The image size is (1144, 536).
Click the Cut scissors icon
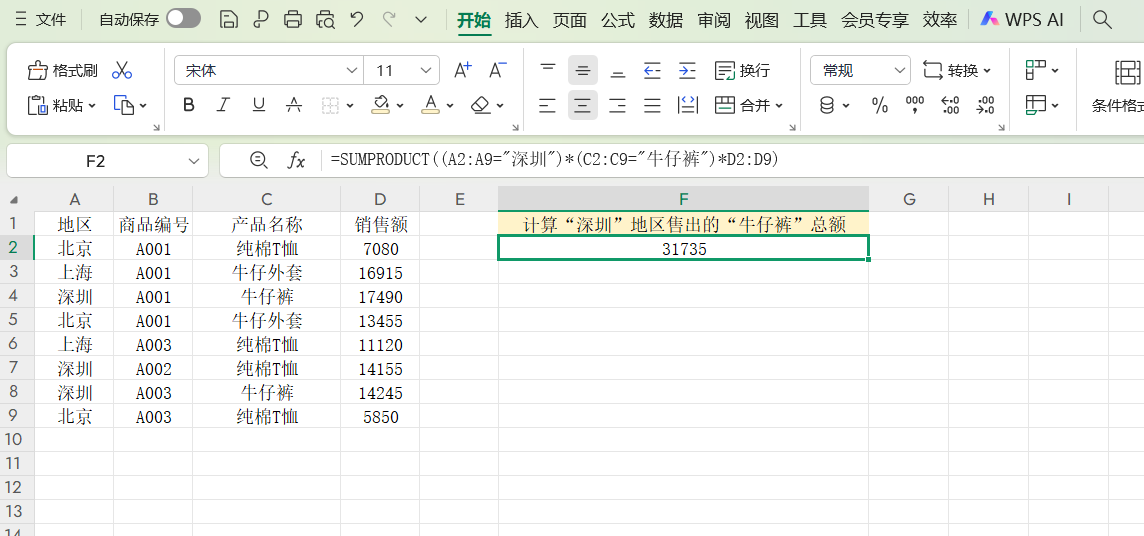(122, 70)
